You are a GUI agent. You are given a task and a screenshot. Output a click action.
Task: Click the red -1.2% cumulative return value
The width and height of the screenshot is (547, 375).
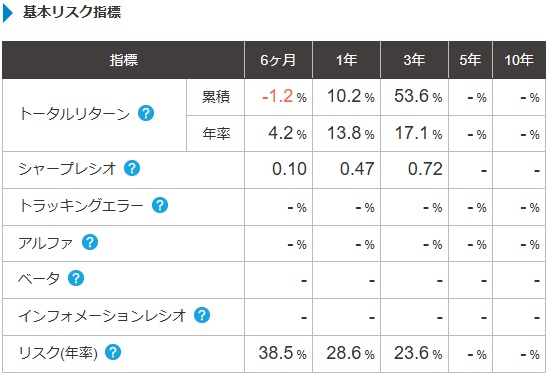[284, 96]
